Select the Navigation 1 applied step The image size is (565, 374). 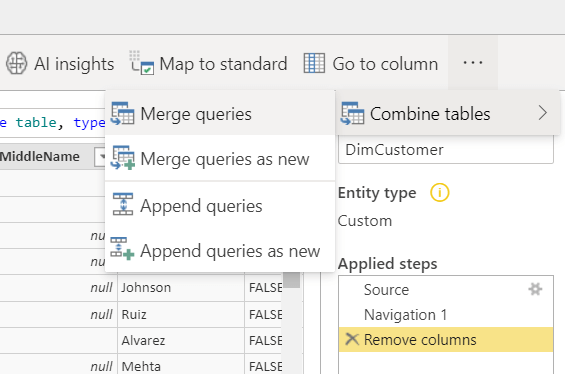pos(446,315)
